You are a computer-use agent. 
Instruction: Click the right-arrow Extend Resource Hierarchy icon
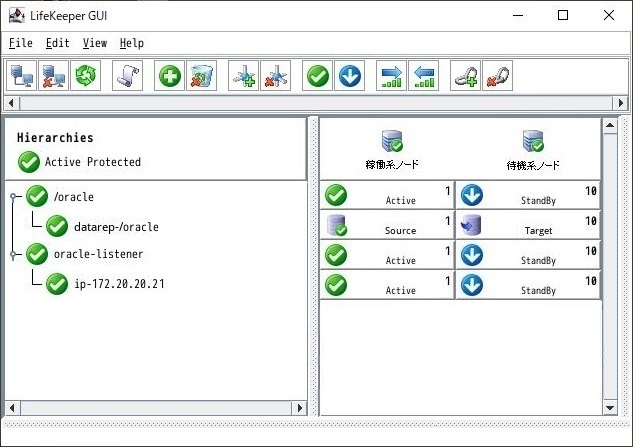pyautogui.click(x=392, y=76)
